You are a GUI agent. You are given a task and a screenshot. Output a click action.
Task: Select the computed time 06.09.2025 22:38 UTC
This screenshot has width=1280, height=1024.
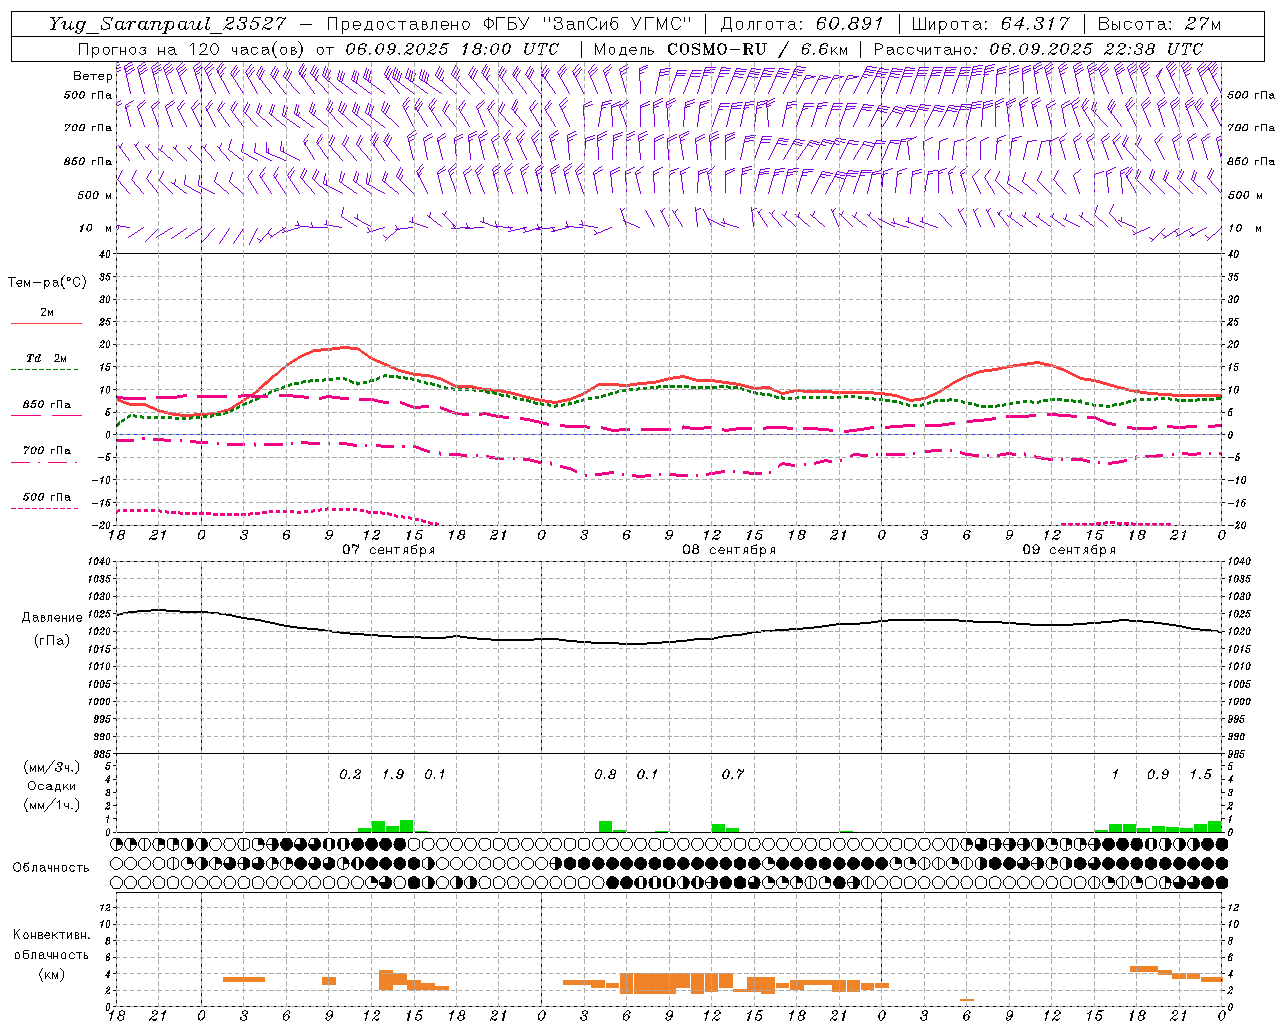click(1096, 49)
